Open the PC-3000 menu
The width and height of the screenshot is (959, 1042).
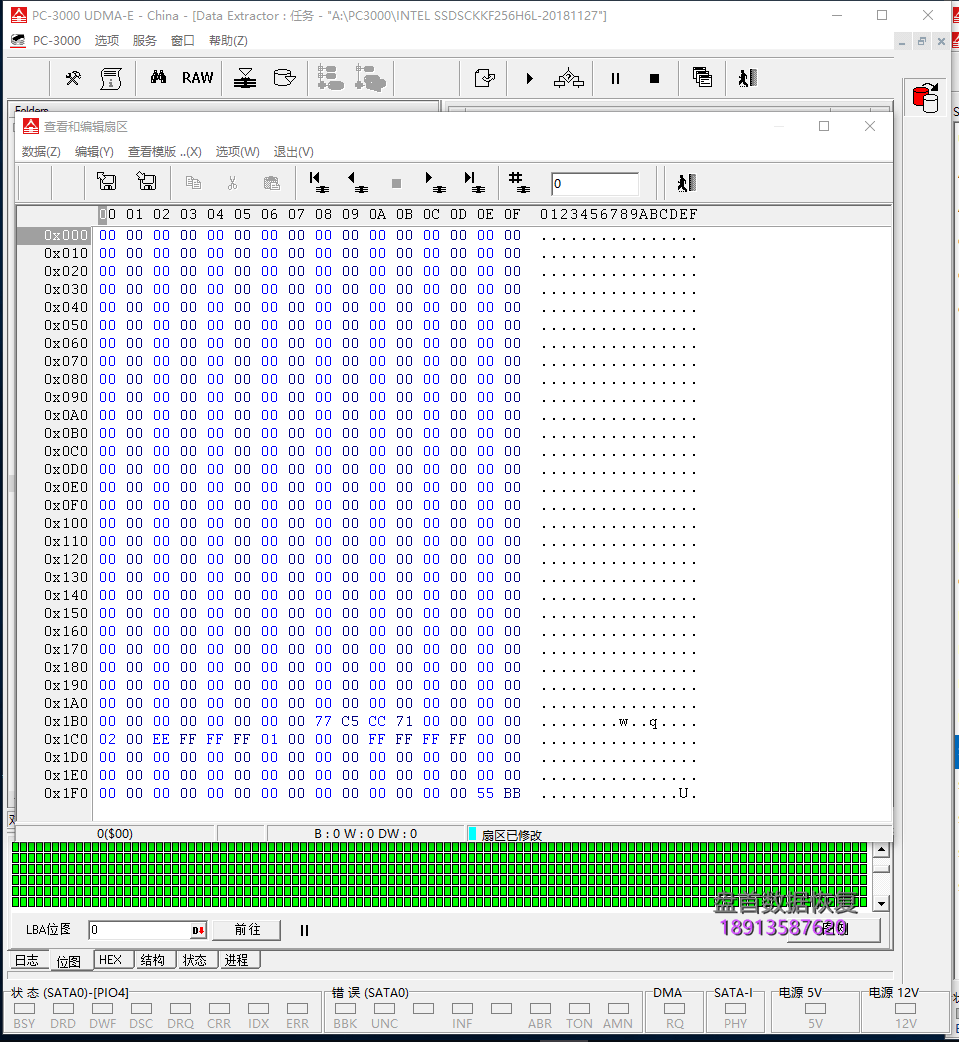coord(56,41)
